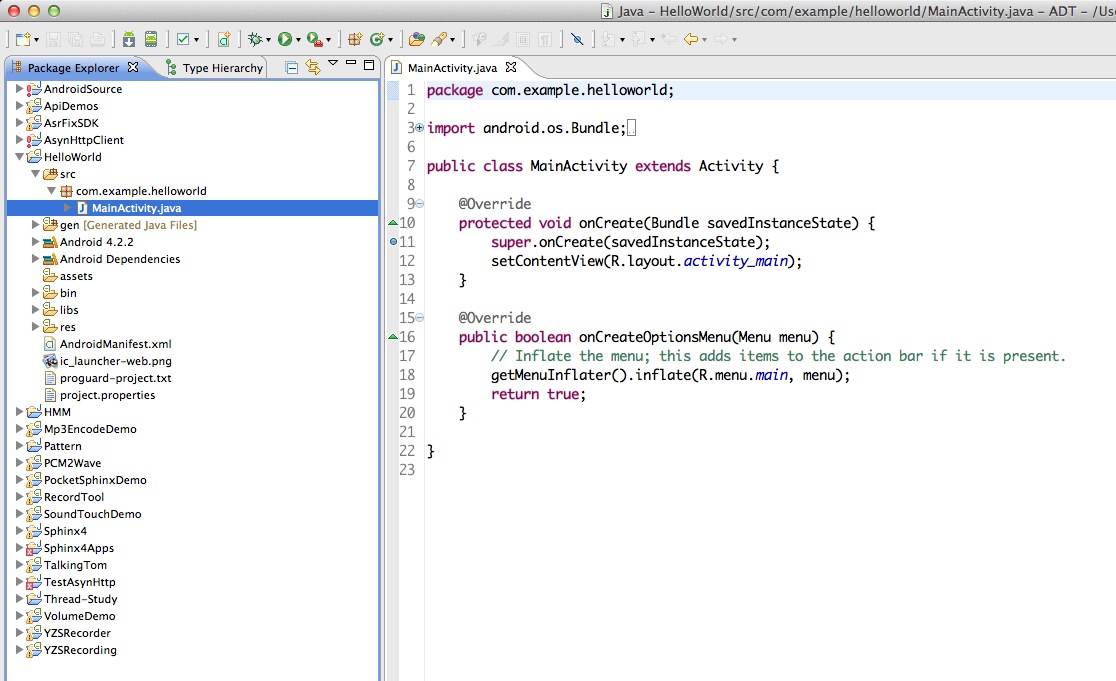Select the assets folder
Screen dimensions: 1116x681
coord(76,276)
